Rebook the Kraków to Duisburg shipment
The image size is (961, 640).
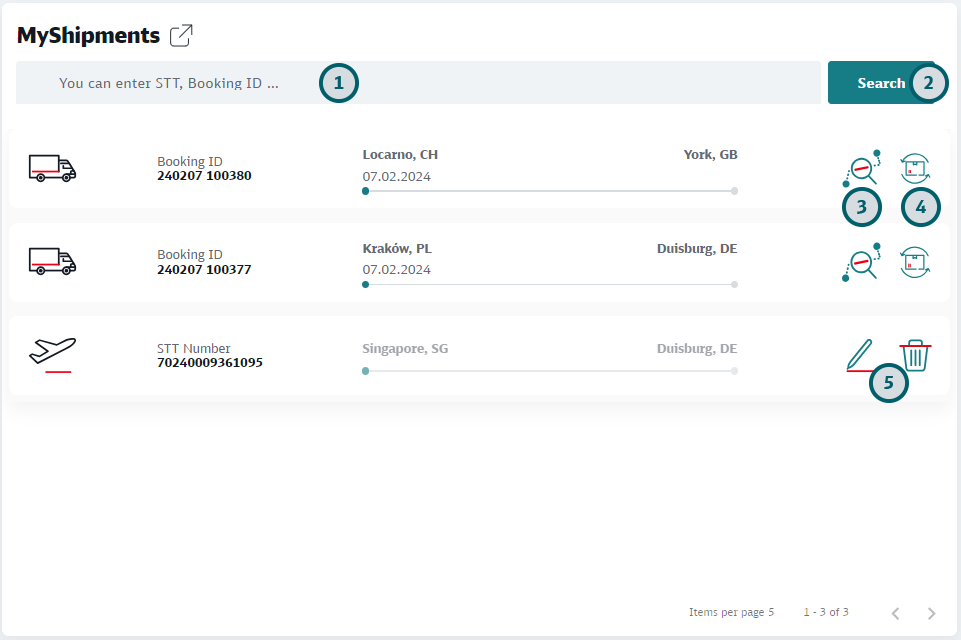click(x=915, y=262)
